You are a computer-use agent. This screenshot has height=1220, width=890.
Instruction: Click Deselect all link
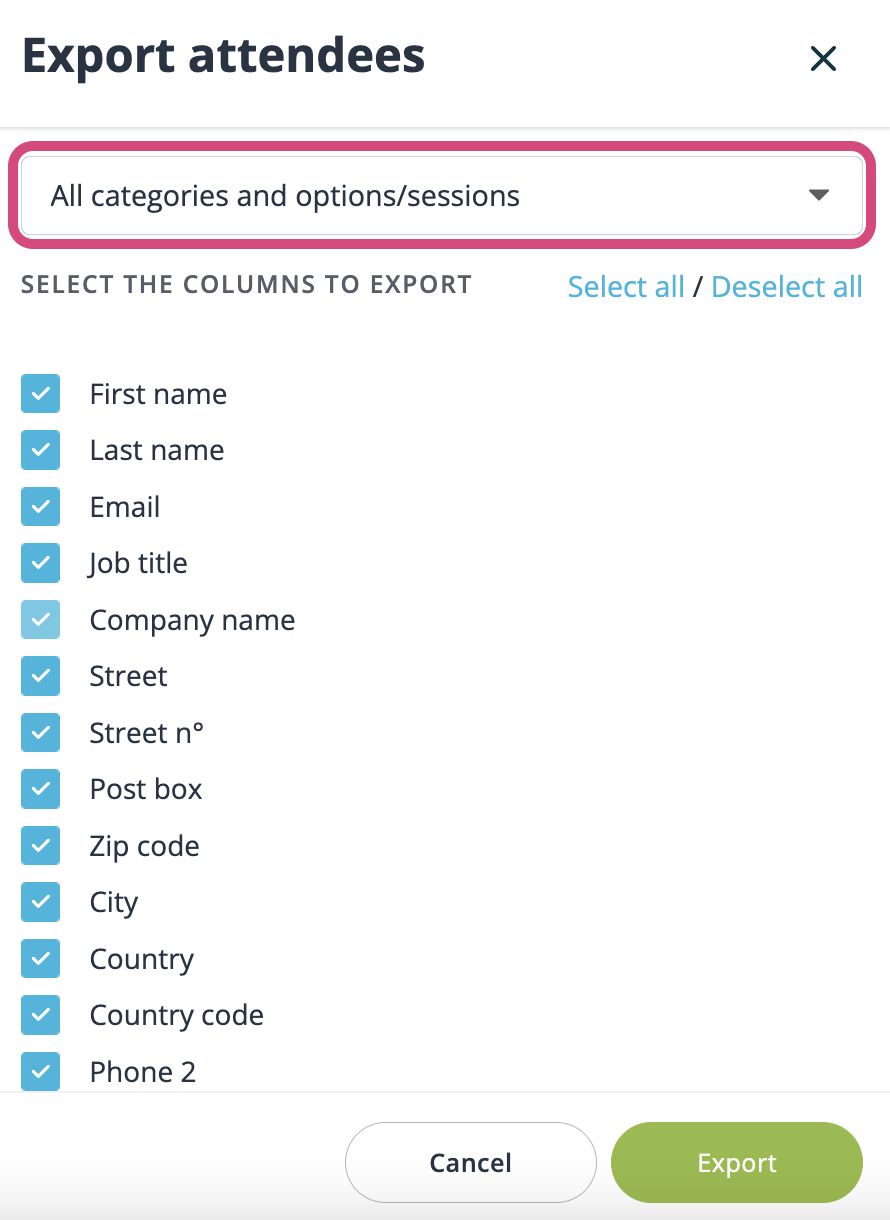787,287
